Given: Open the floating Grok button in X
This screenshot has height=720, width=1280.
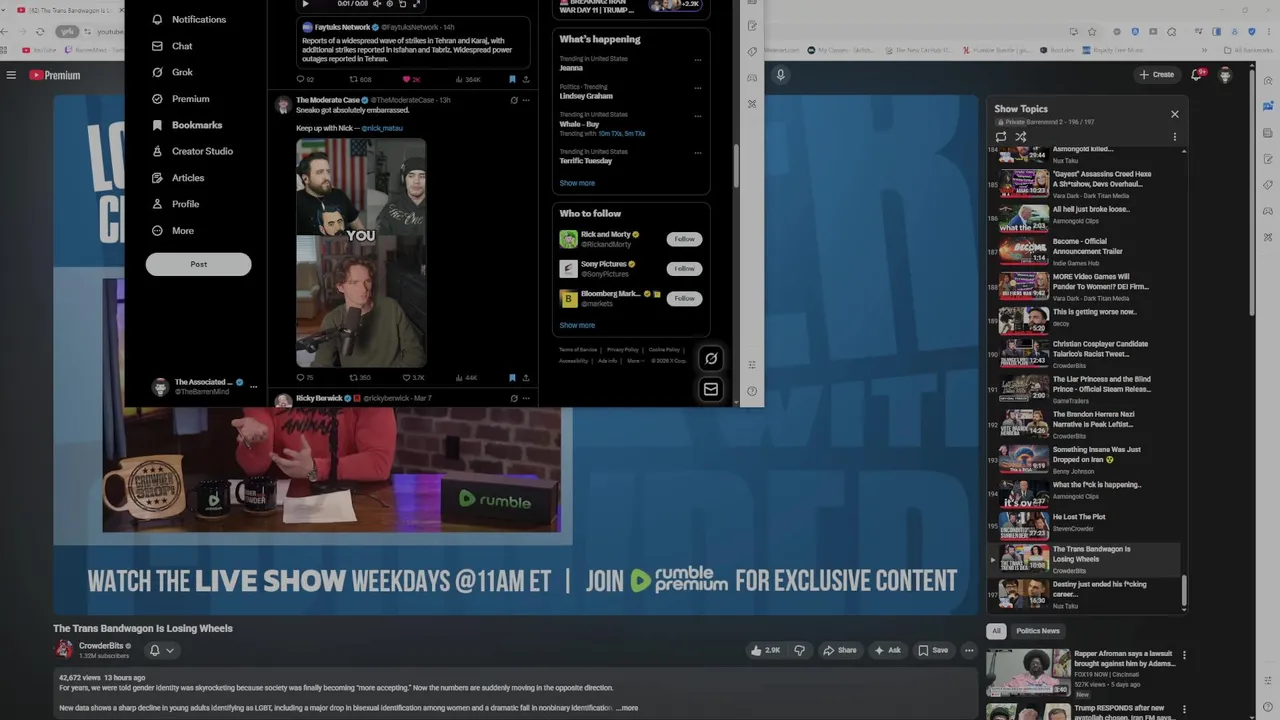Looking at the screenshot, I should point(711,358).
